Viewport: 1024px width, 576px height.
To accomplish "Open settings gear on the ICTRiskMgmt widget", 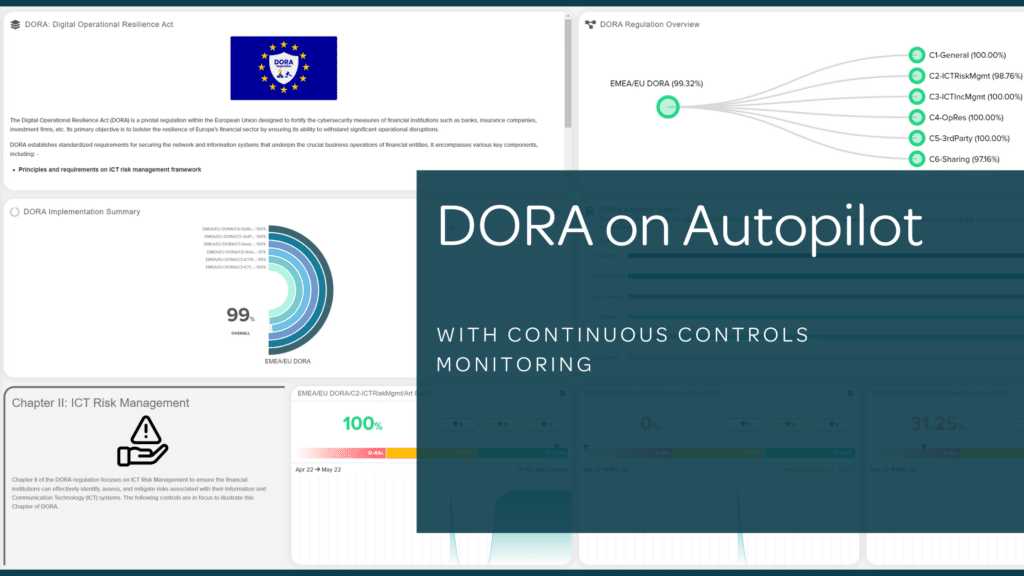I will point(562,393).
